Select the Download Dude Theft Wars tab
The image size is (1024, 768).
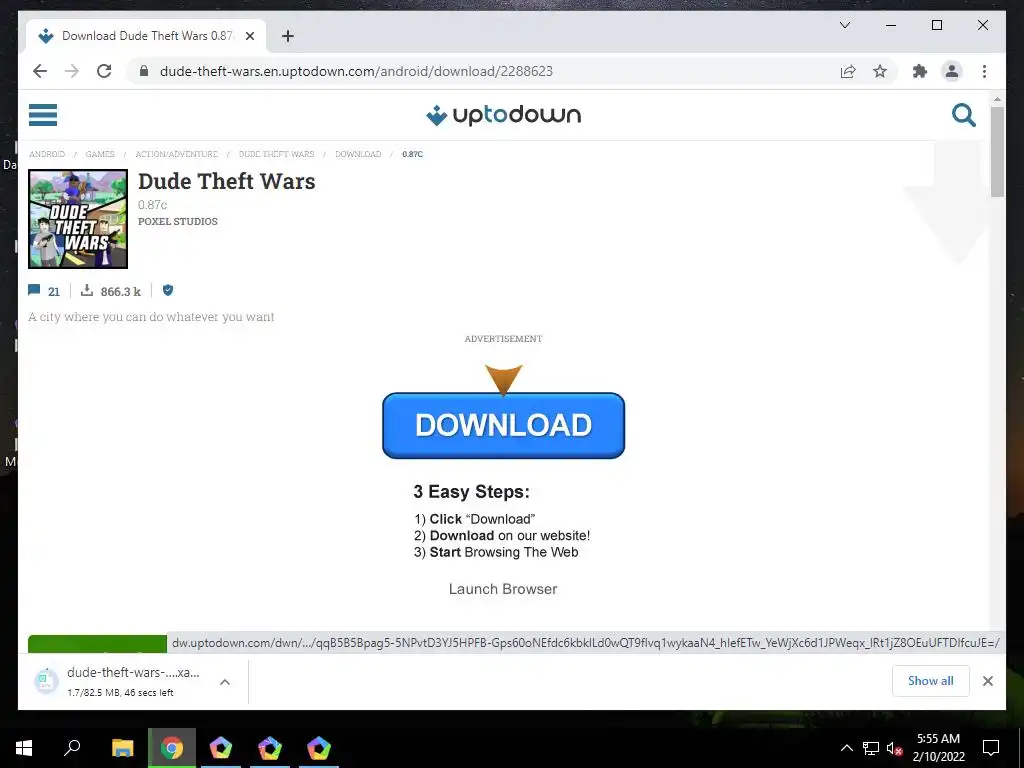146,36
